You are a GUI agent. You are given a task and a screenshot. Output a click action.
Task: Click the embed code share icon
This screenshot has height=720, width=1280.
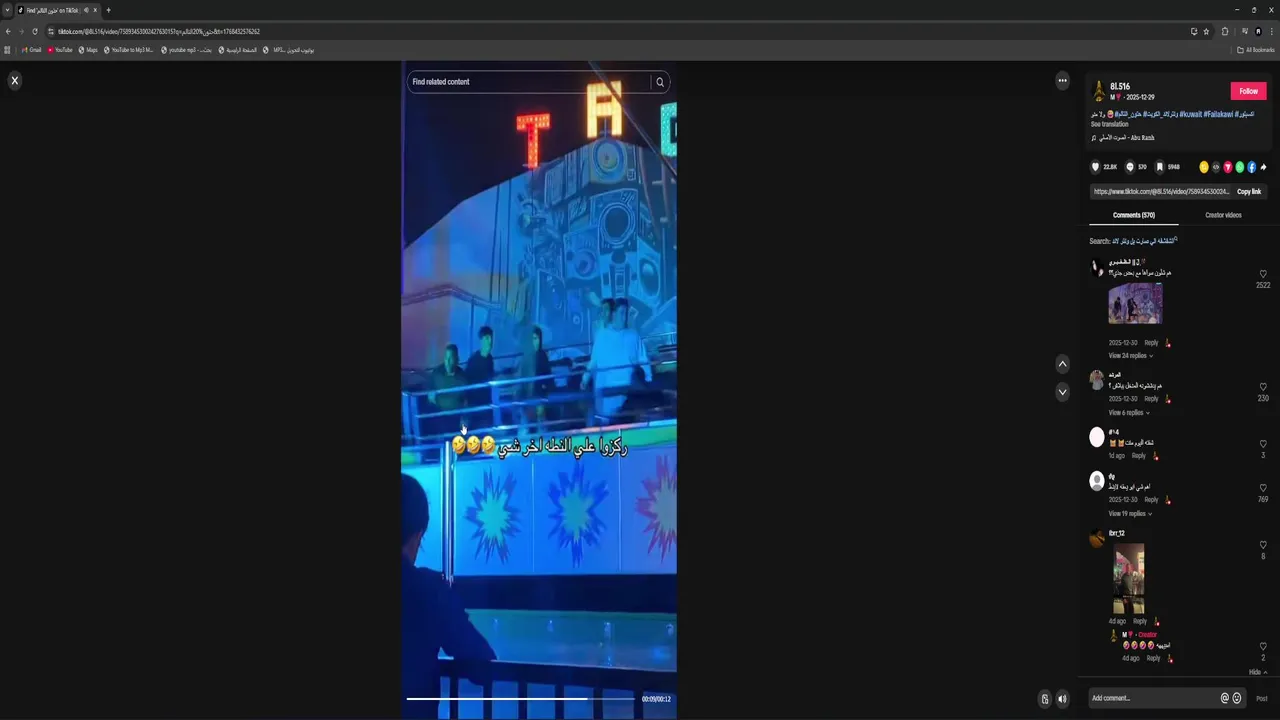click(1216, 167)
